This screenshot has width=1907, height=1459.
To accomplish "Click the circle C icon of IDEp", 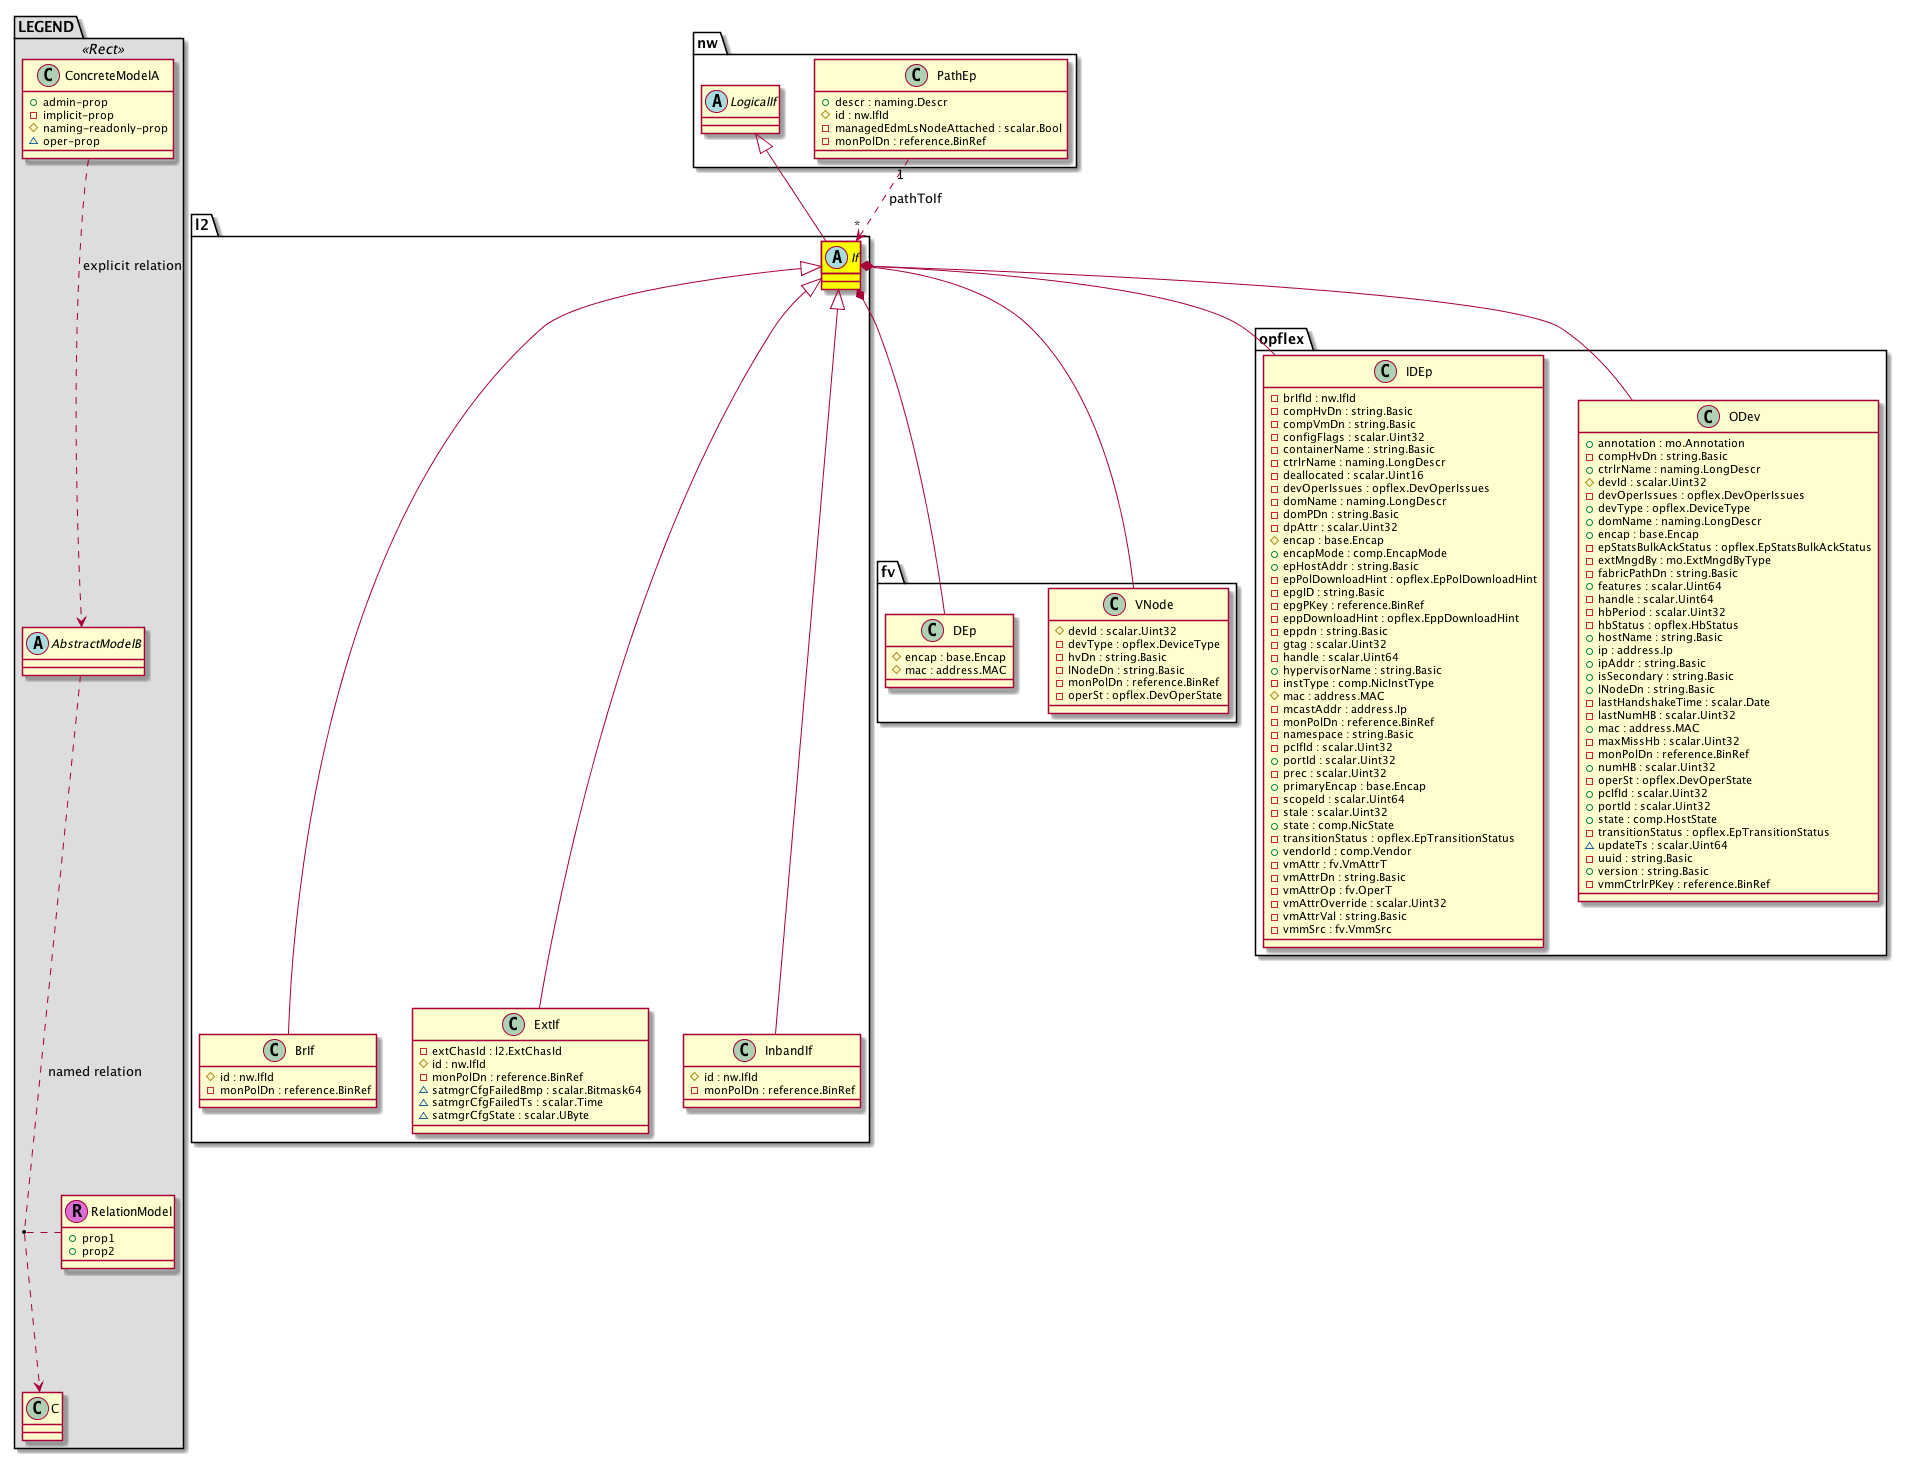I will point(1385,372).
